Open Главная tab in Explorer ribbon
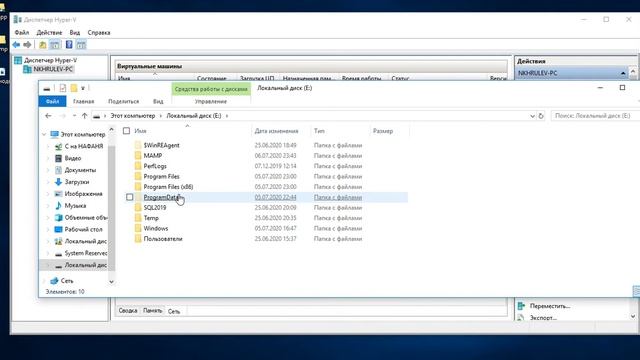 [83, 101]
